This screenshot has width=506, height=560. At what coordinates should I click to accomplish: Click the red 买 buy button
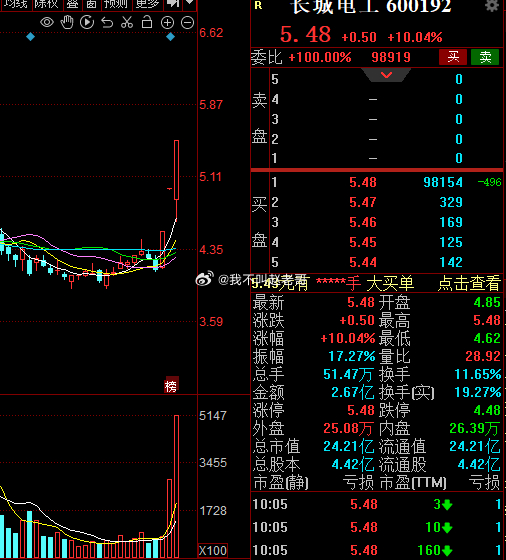453,57
